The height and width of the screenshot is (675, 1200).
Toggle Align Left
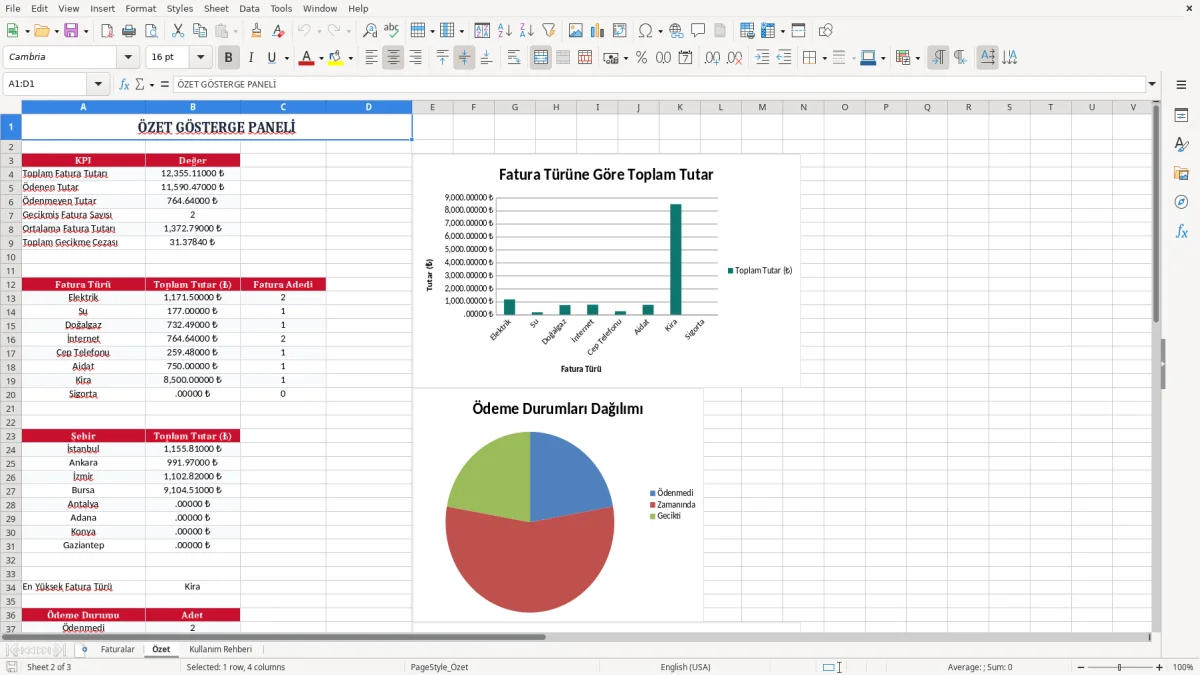[x=371, y=58]
